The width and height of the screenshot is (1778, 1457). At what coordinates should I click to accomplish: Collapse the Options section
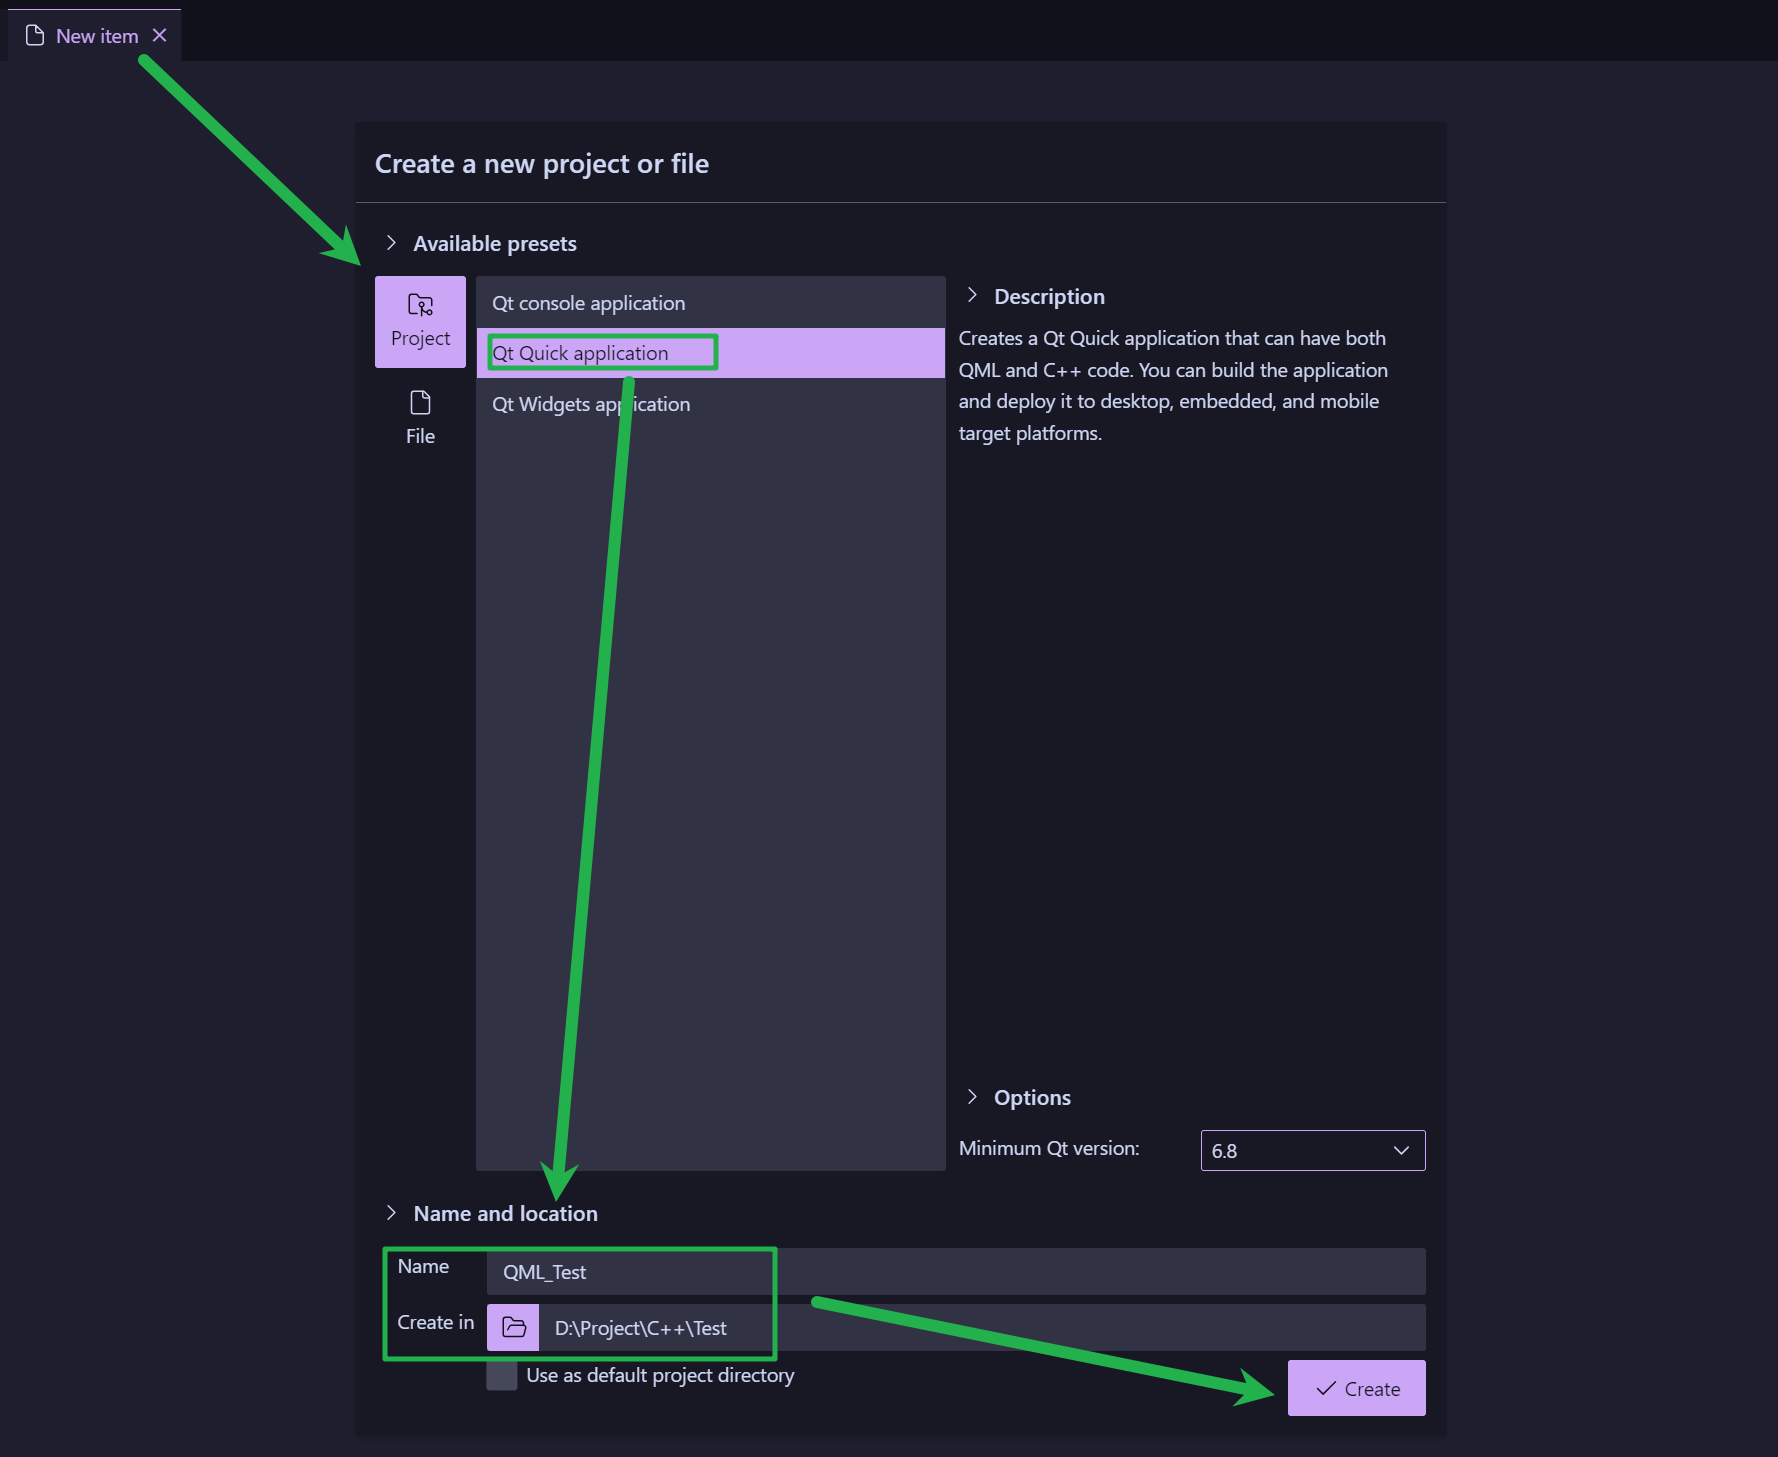972,1097
